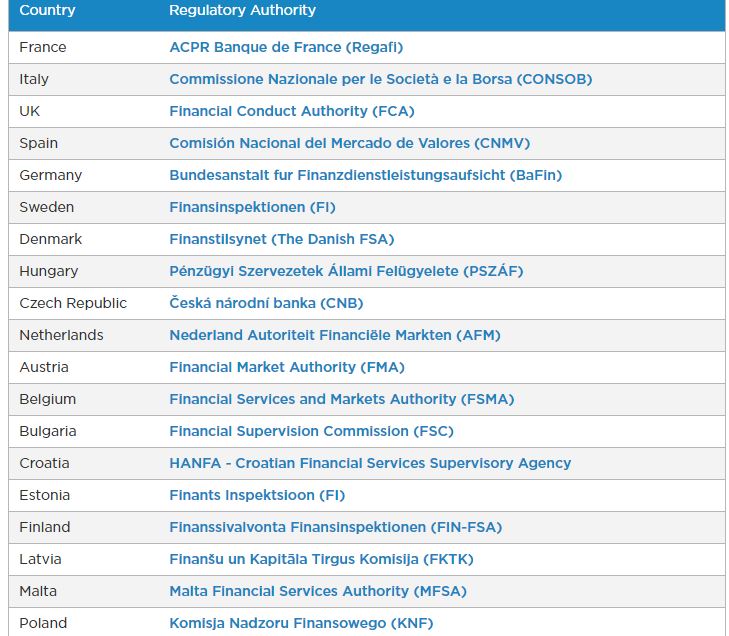Click the Netherlands AFM authority link

pos(335,335)
